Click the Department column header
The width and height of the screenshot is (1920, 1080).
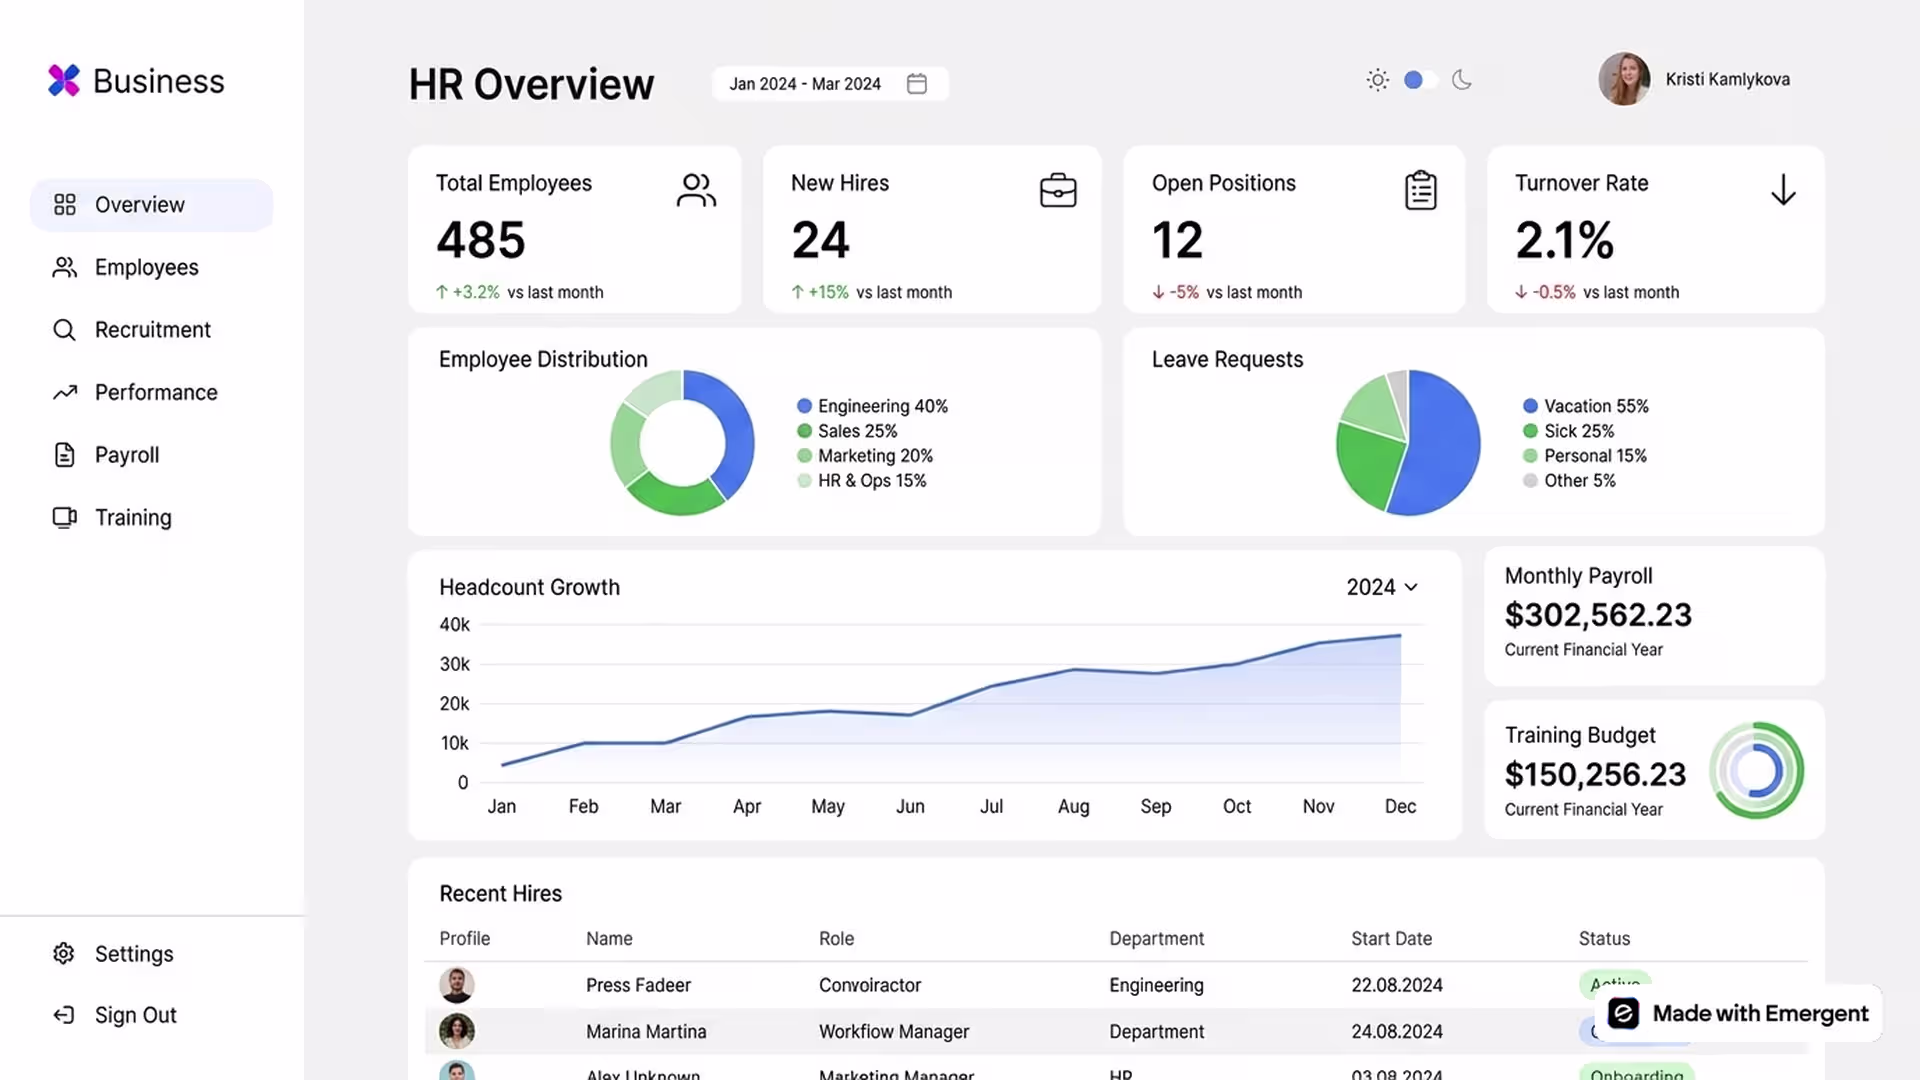click(1156, 939)
